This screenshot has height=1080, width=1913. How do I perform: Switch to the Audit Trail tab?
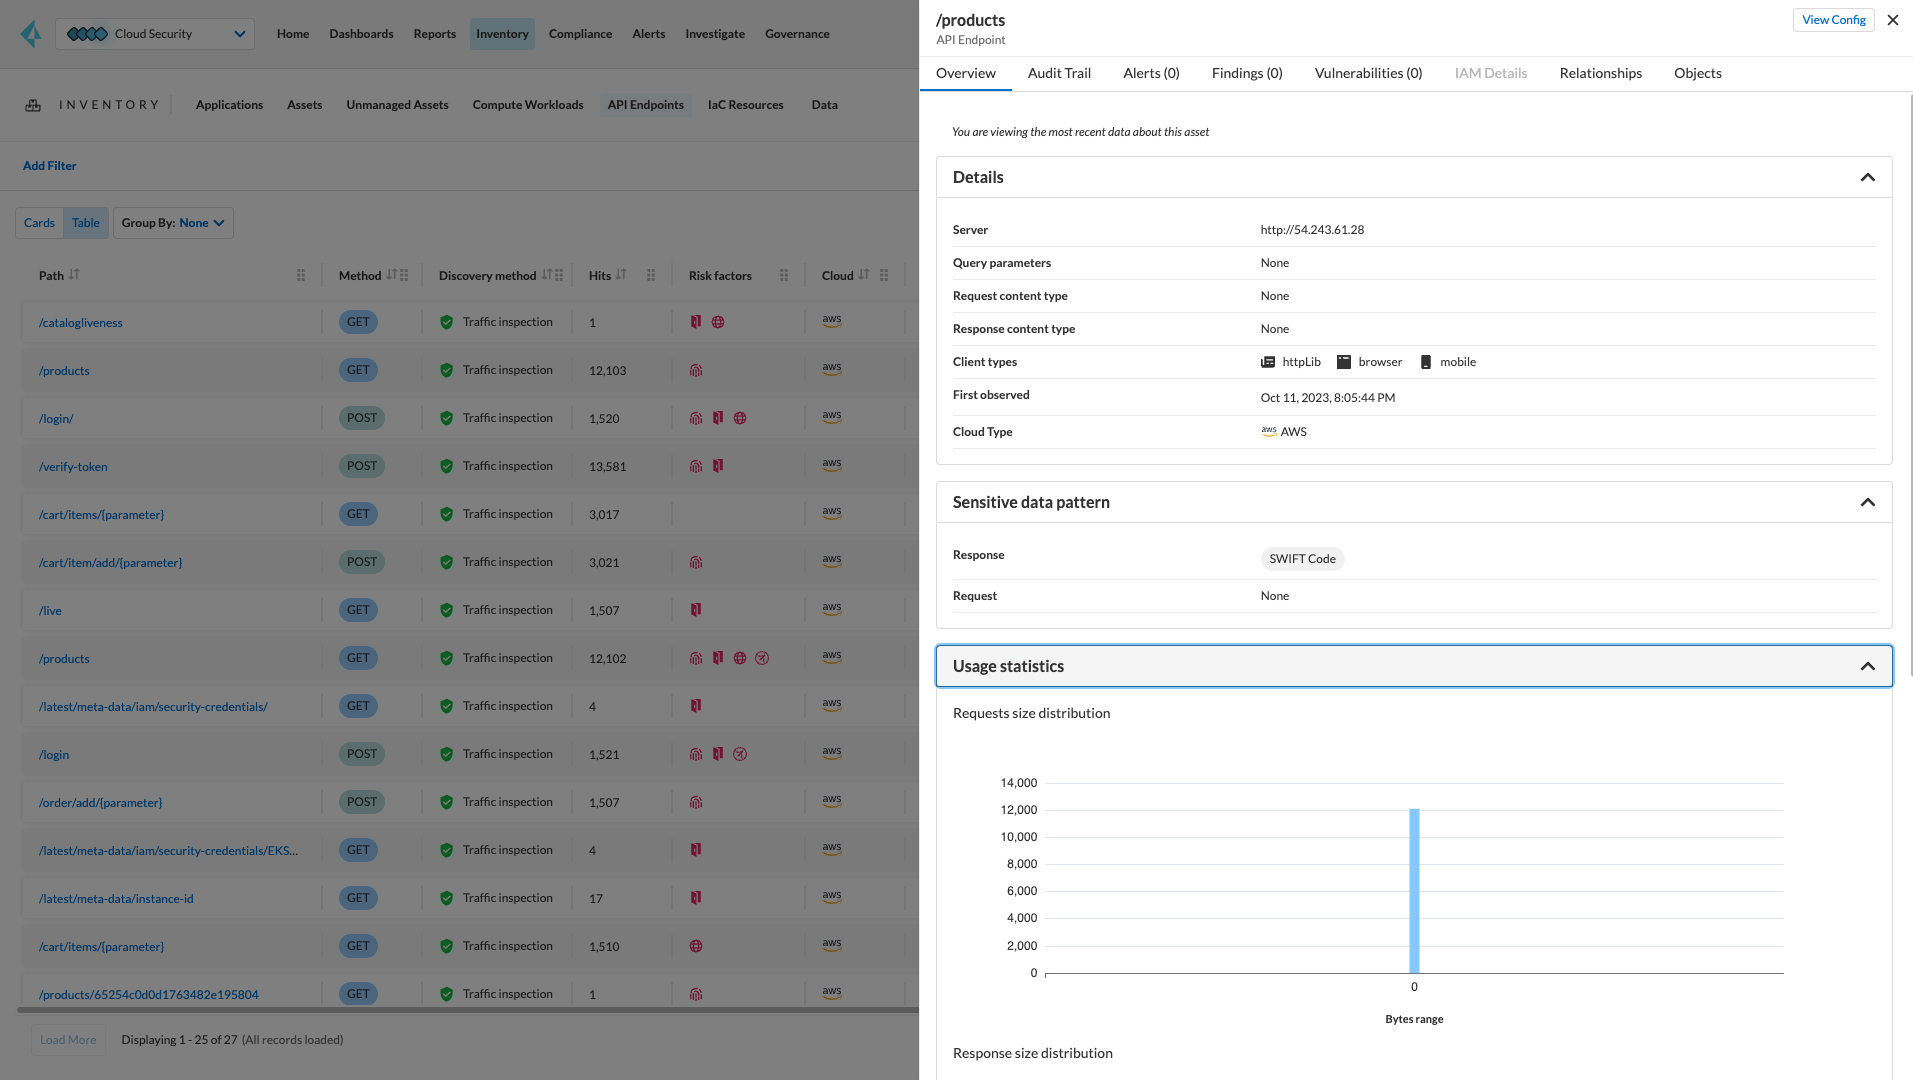(x=1059, y=72)
